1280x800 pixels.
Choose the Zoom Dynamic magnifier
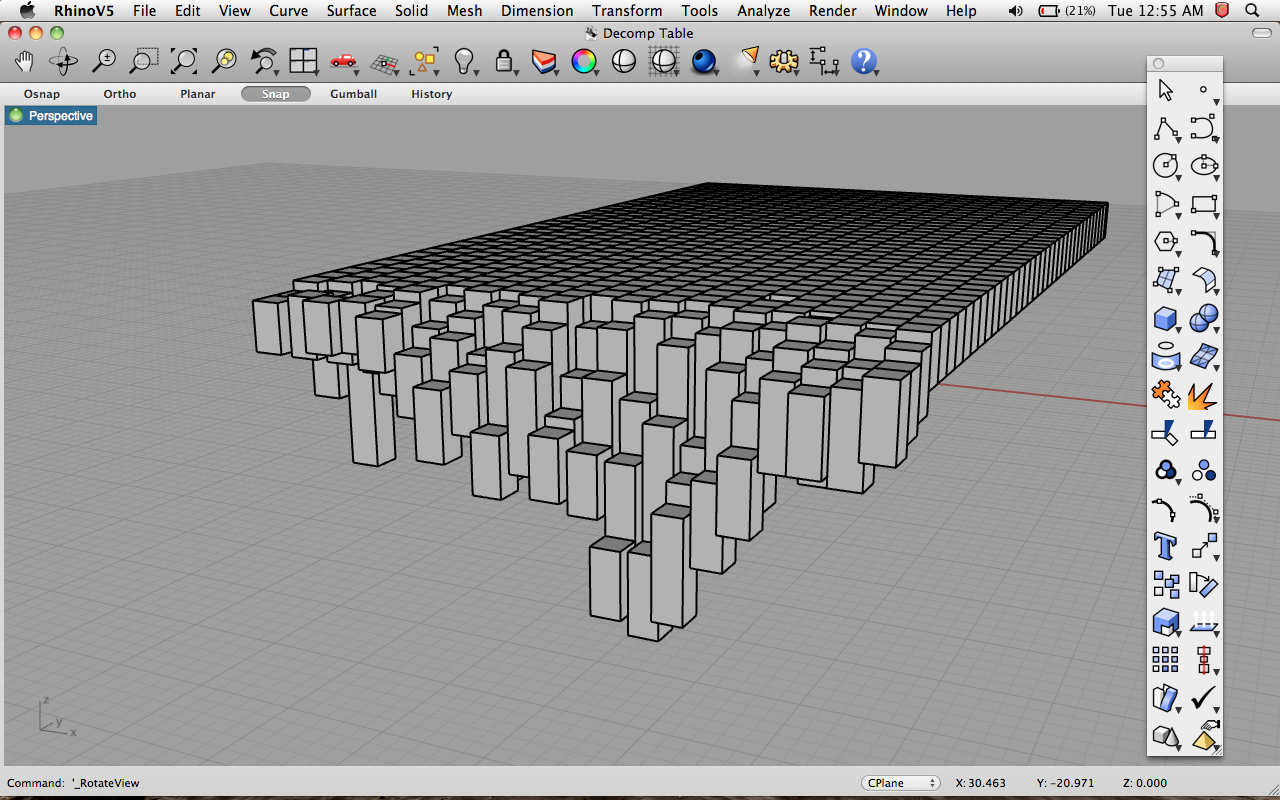click(104, 61)
